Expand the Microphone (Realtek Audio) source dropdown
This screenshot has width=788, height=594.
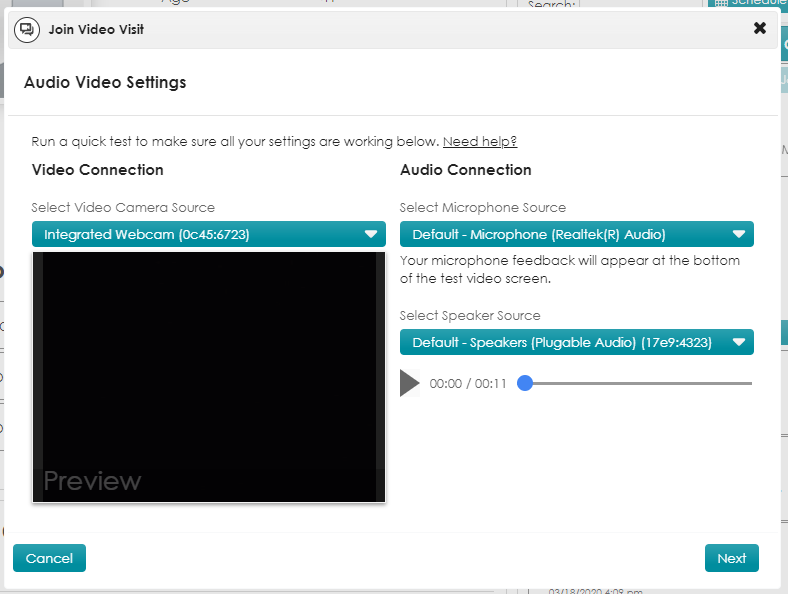tap(576, 234)
